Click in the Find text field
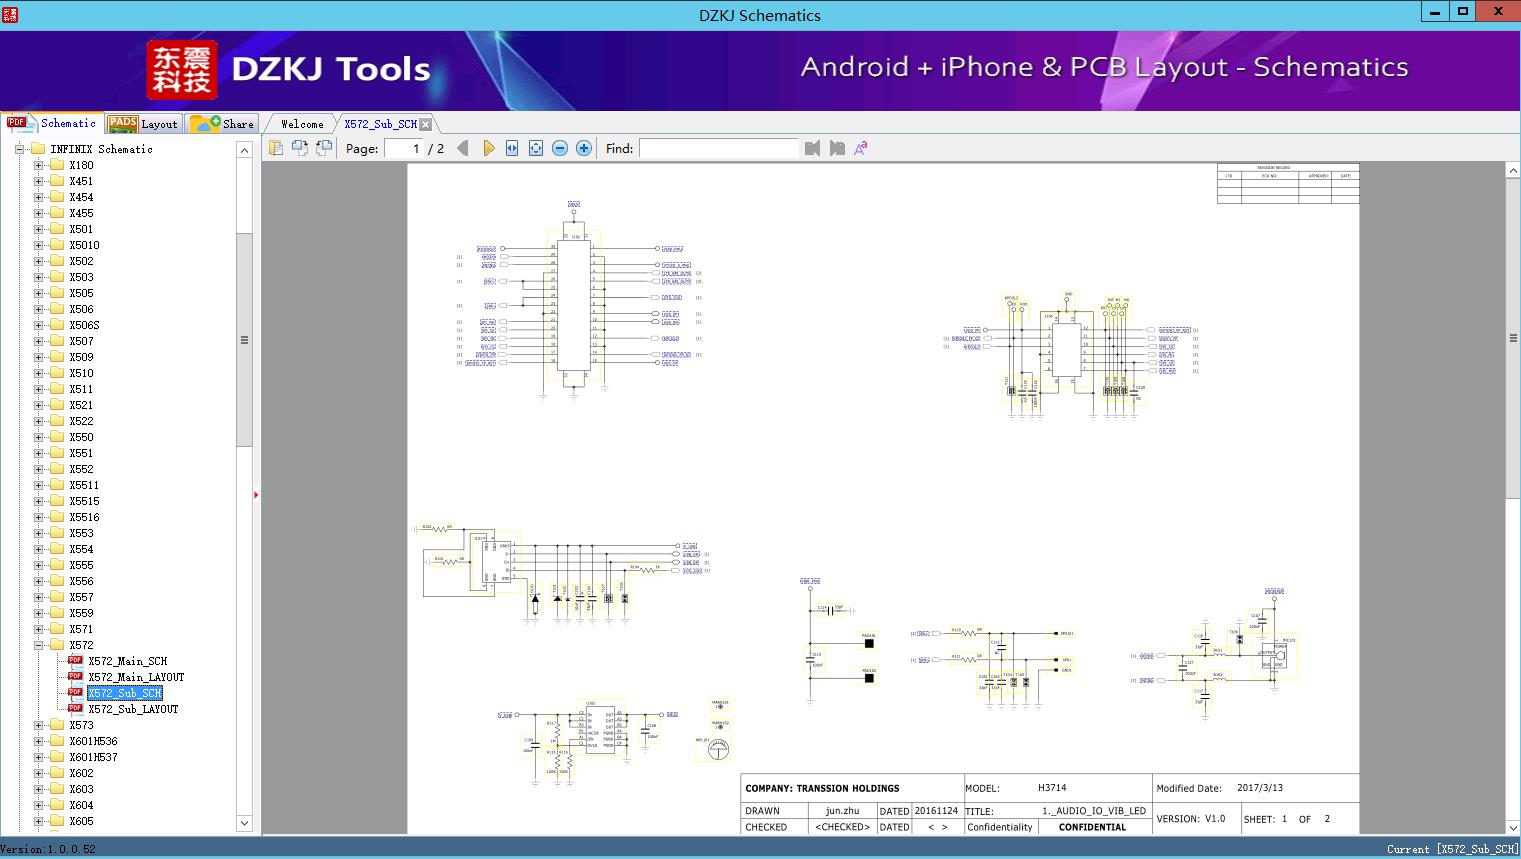Screen dimensions: 1521x859 coord(719,148)
